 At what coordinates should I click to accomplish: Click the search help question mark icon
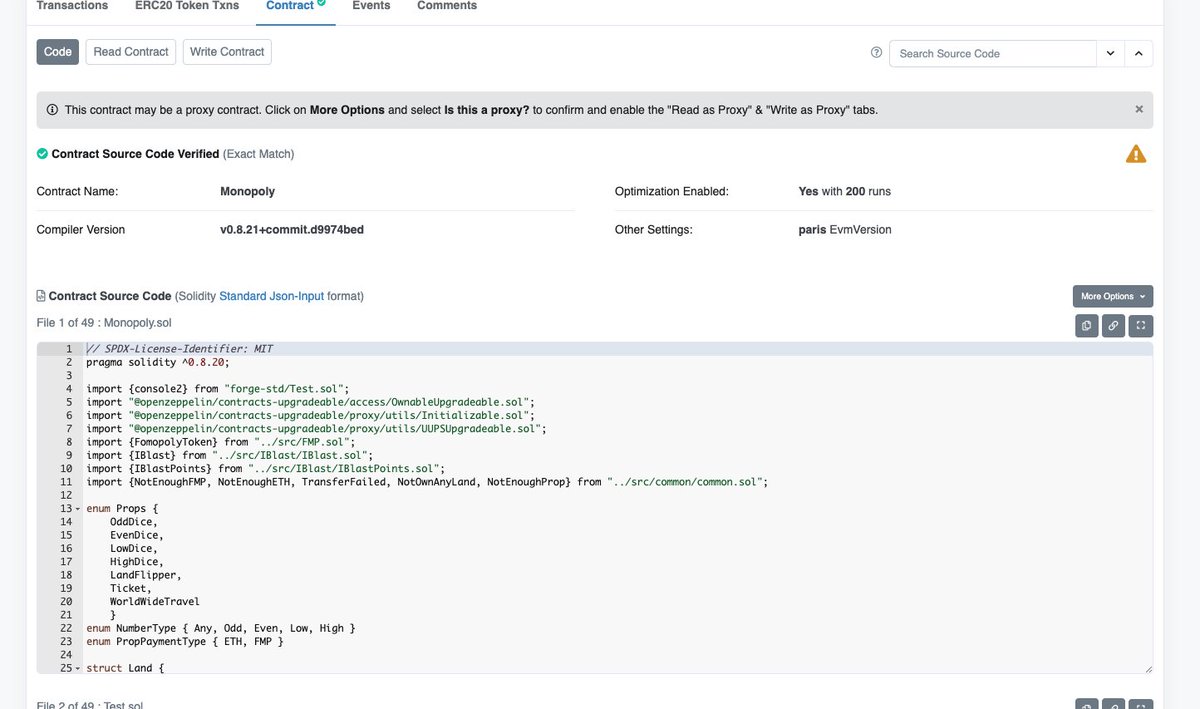pyautogui.click(x=874, y=53)
